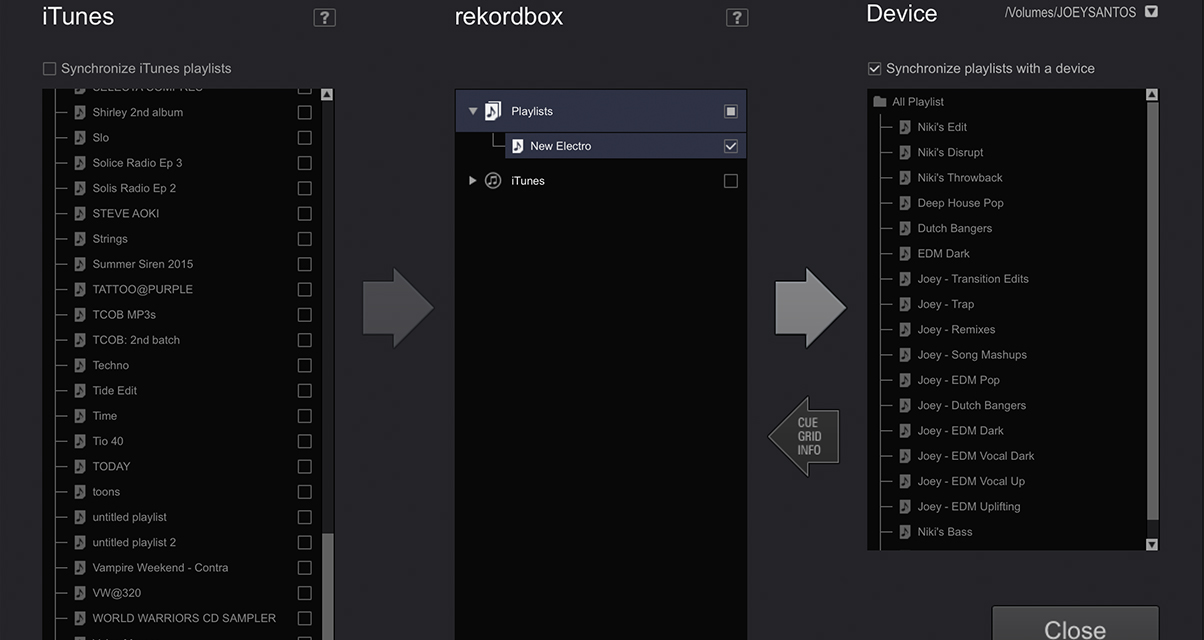
Task: Select Joey - Trap playlist on device
Action: 945,304
